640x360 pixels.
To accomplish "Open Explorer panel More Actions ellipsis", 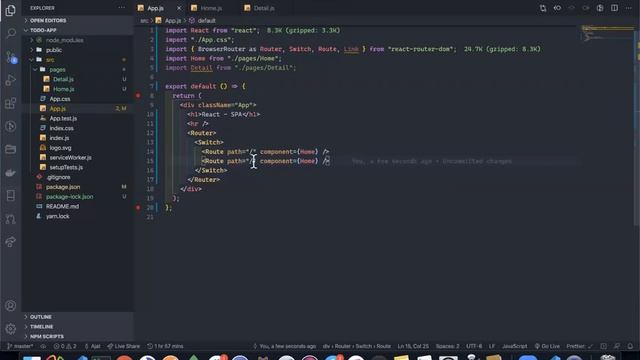I will [122, 8].
